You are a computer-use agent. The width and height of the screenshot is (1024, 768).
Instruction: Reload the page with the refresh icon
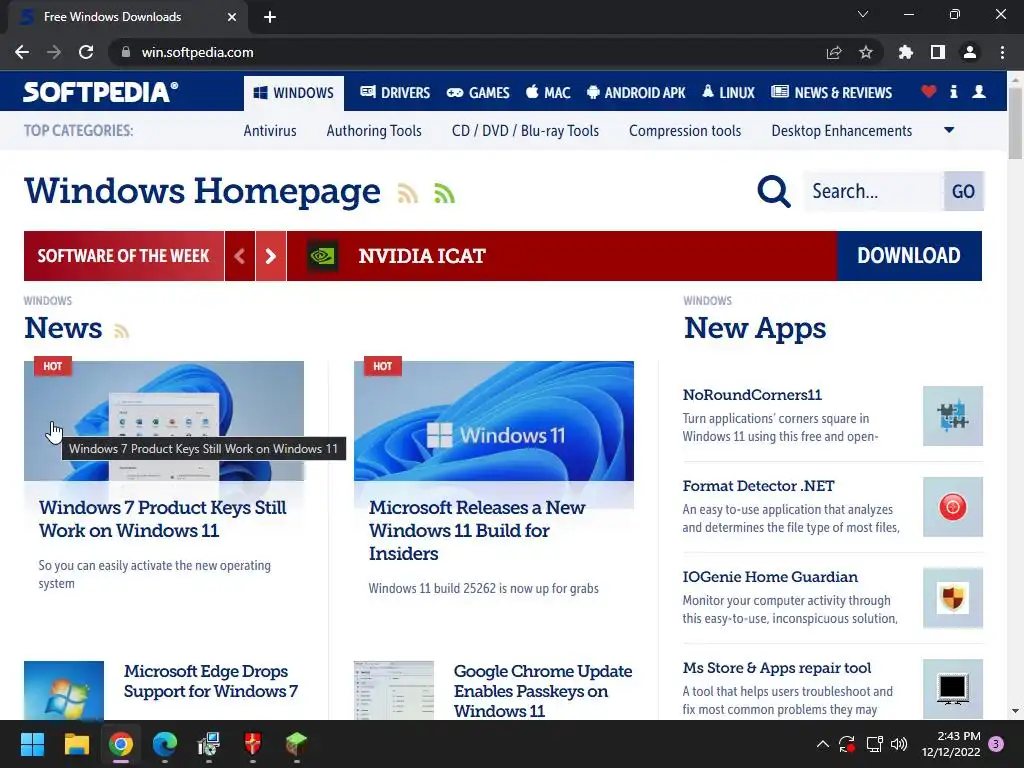pyautogui.click(x=86, y=52)
